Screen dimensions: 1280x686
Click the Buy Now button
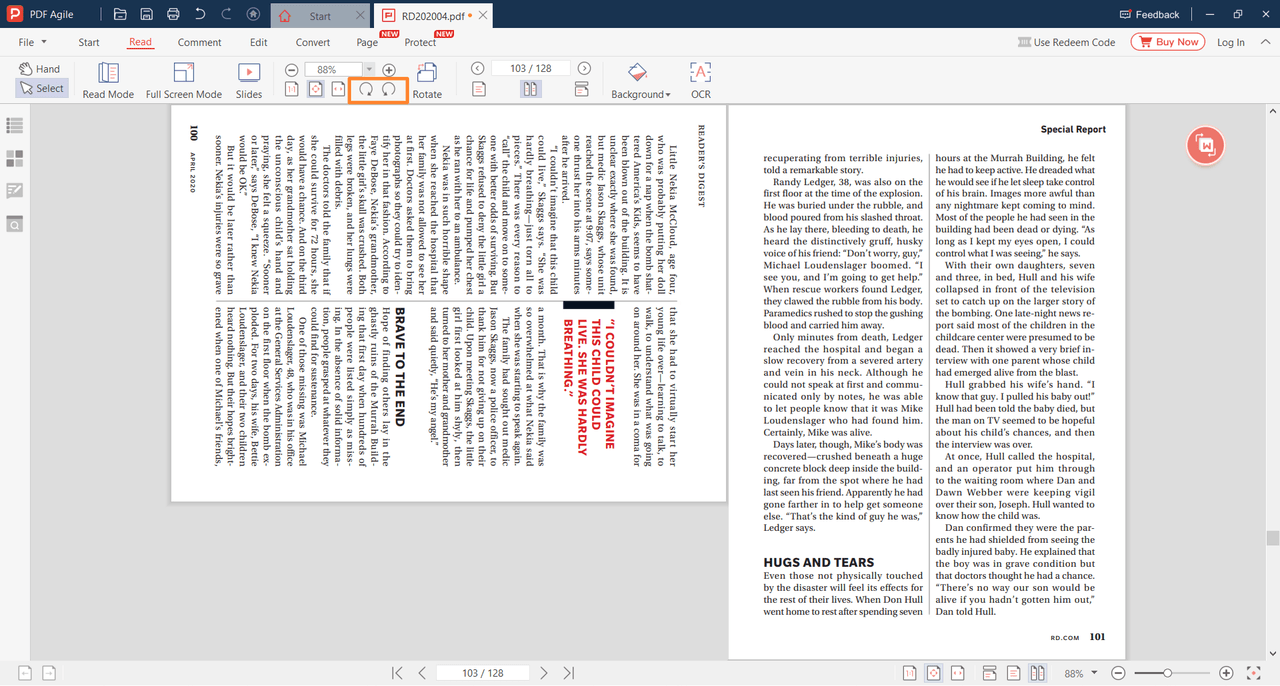pyautogui.click(x=1167, y=42)
